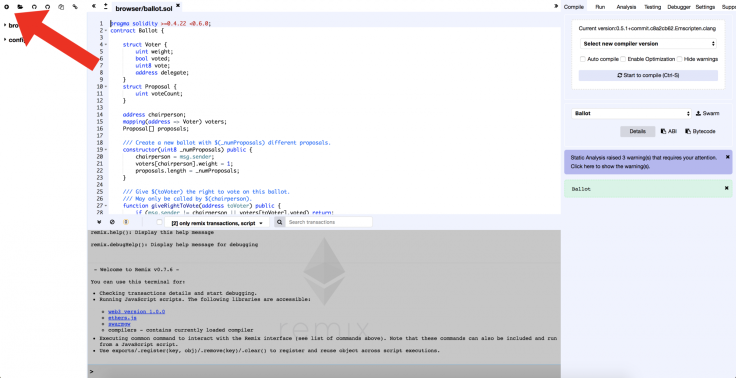The image size is (736, 378).
Task: Click the second GitHub gist icon
Action: pos(47,7)
